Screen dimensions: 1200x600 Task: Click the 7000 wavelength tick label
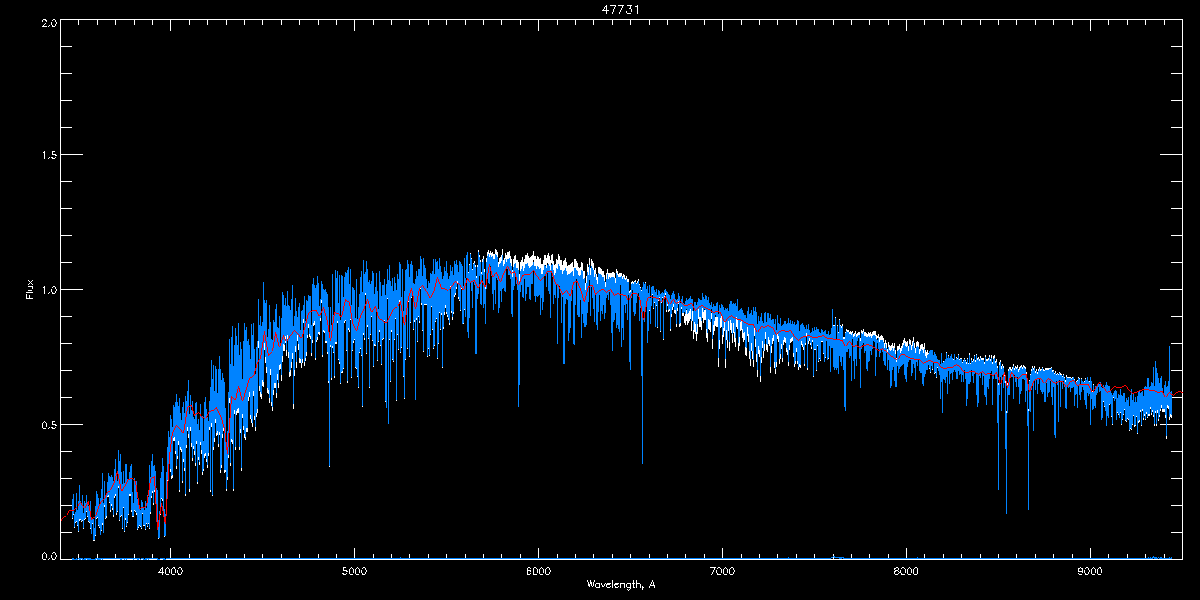(722, 572)
